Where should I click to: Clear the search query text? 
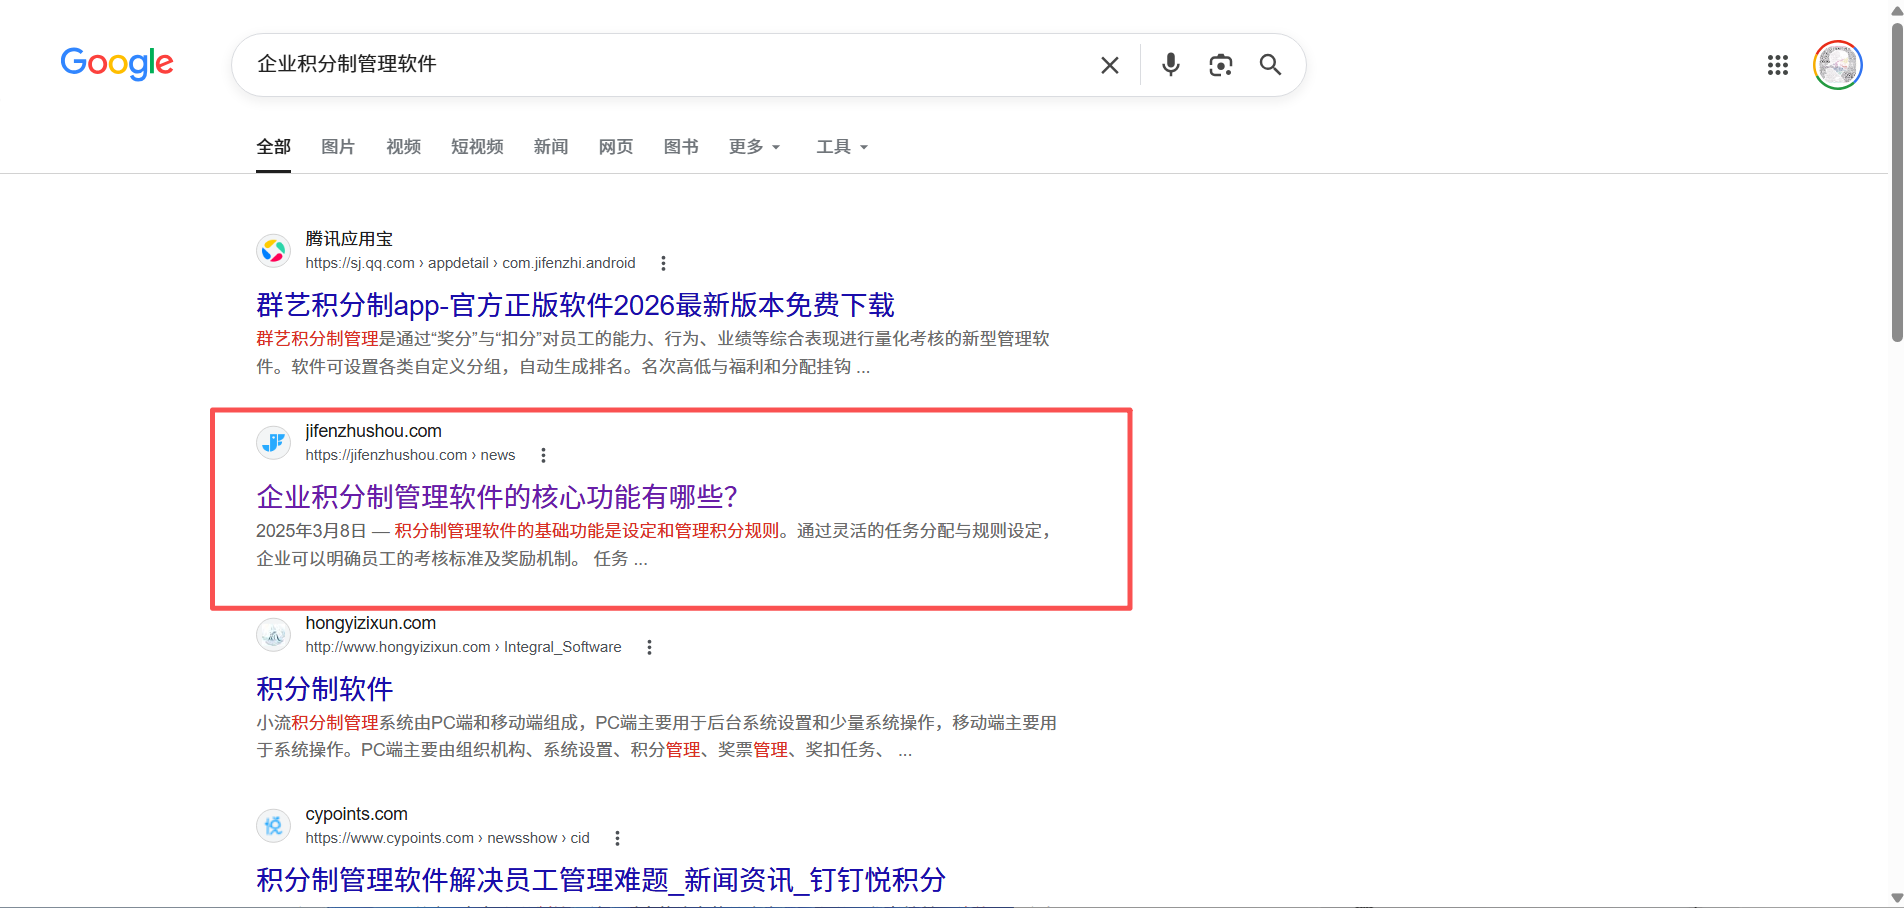(1110, 65)
